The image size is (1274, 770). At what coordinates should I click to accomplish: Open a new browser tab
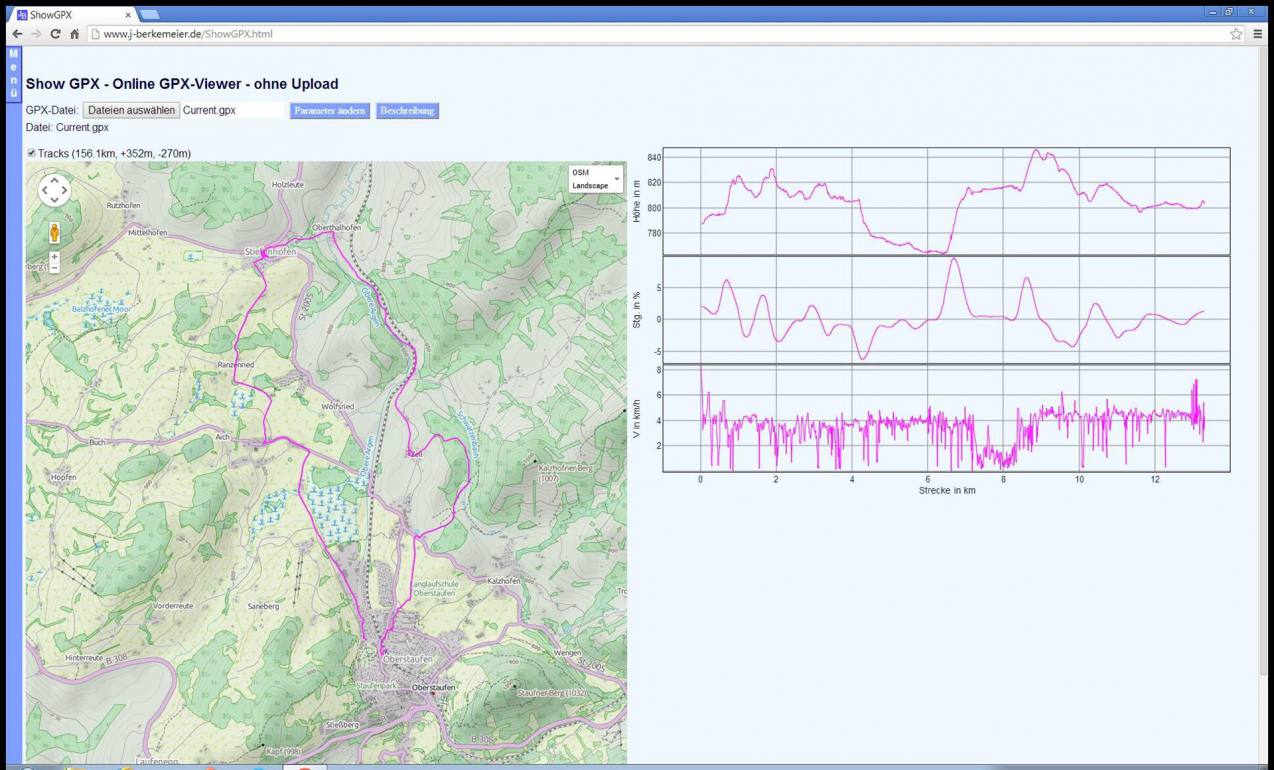tap(149, 15)
